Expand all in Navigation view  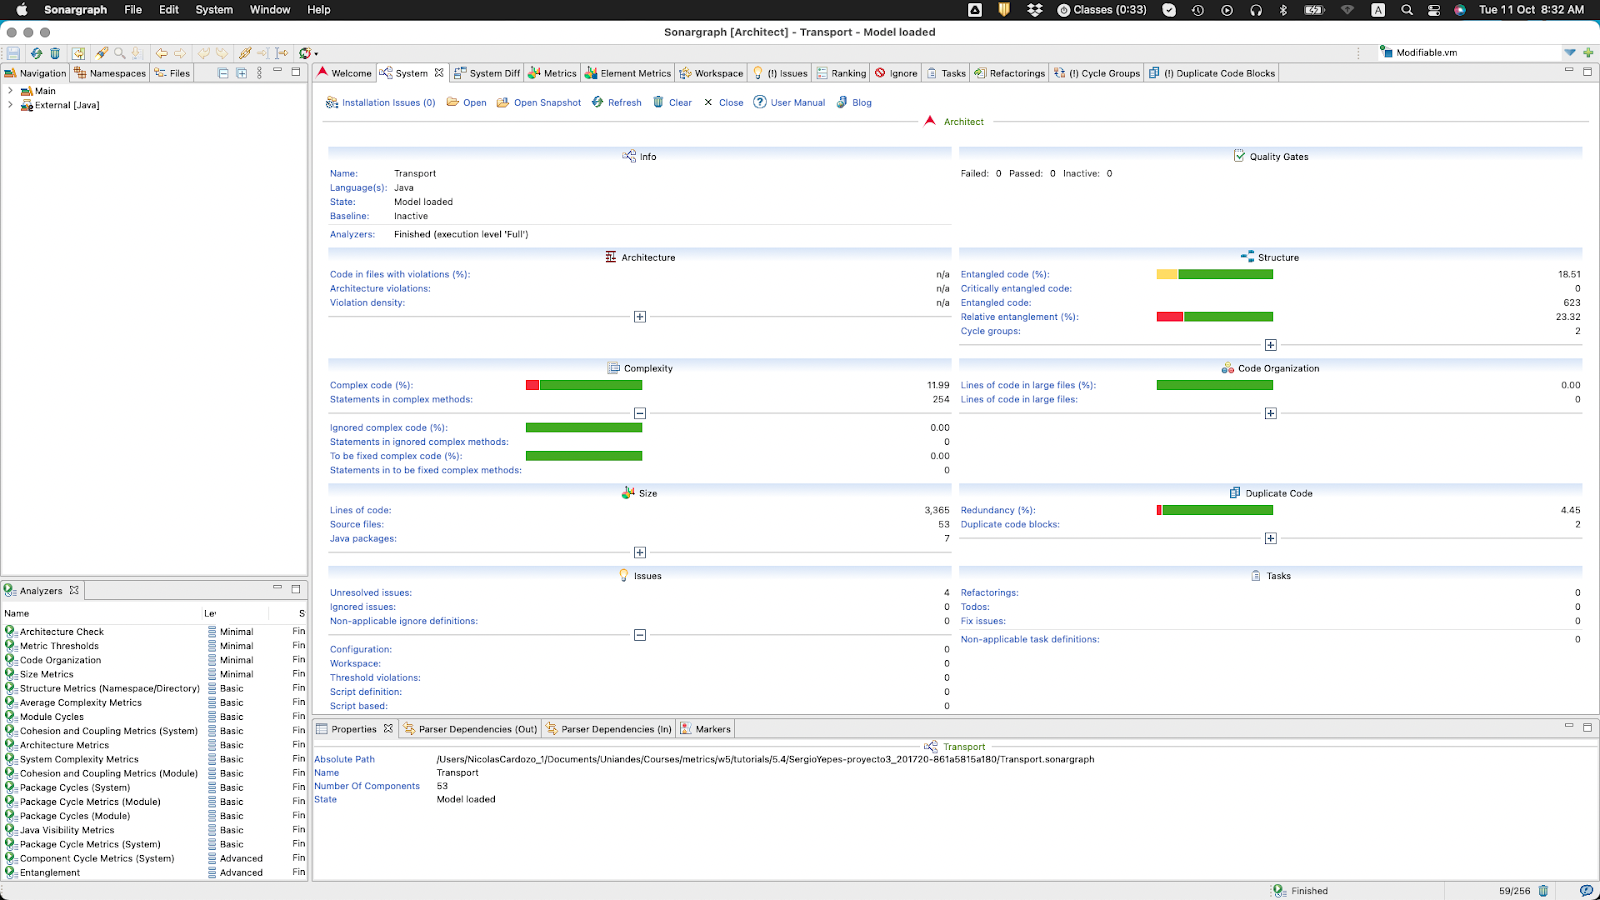coord(241,73)
